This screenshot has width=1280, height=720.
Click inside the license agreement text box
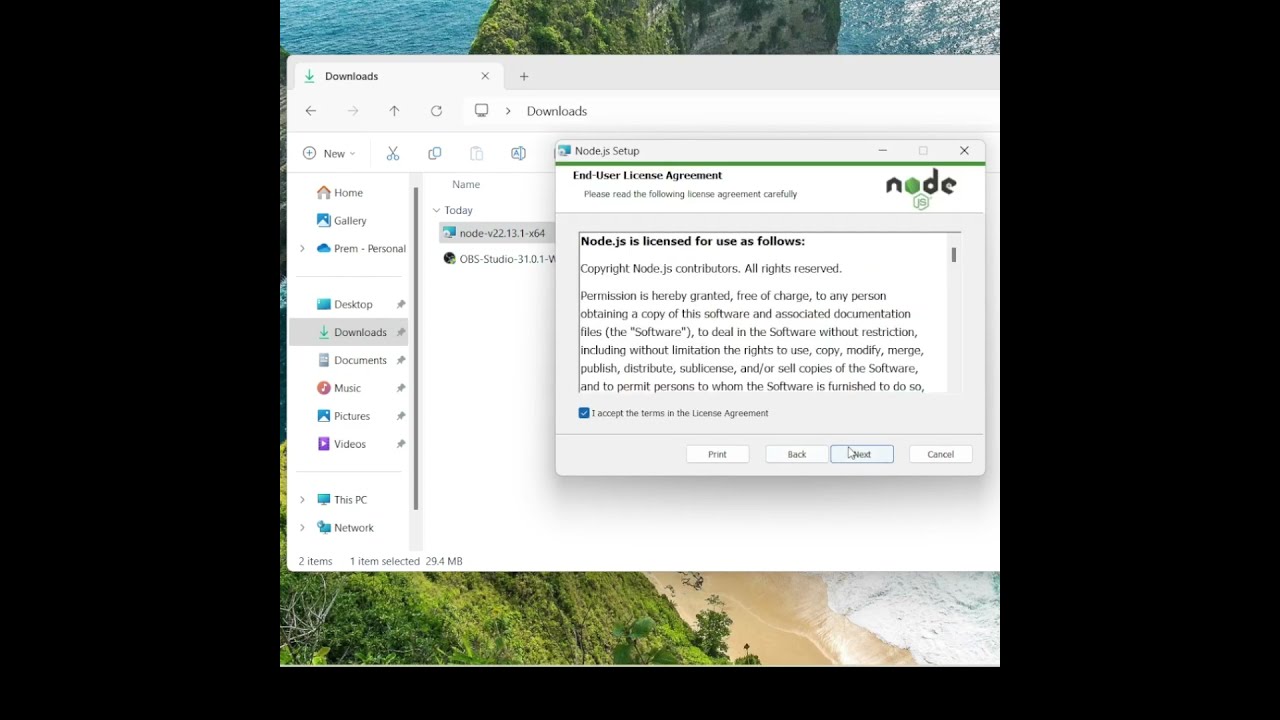point(765,313)
